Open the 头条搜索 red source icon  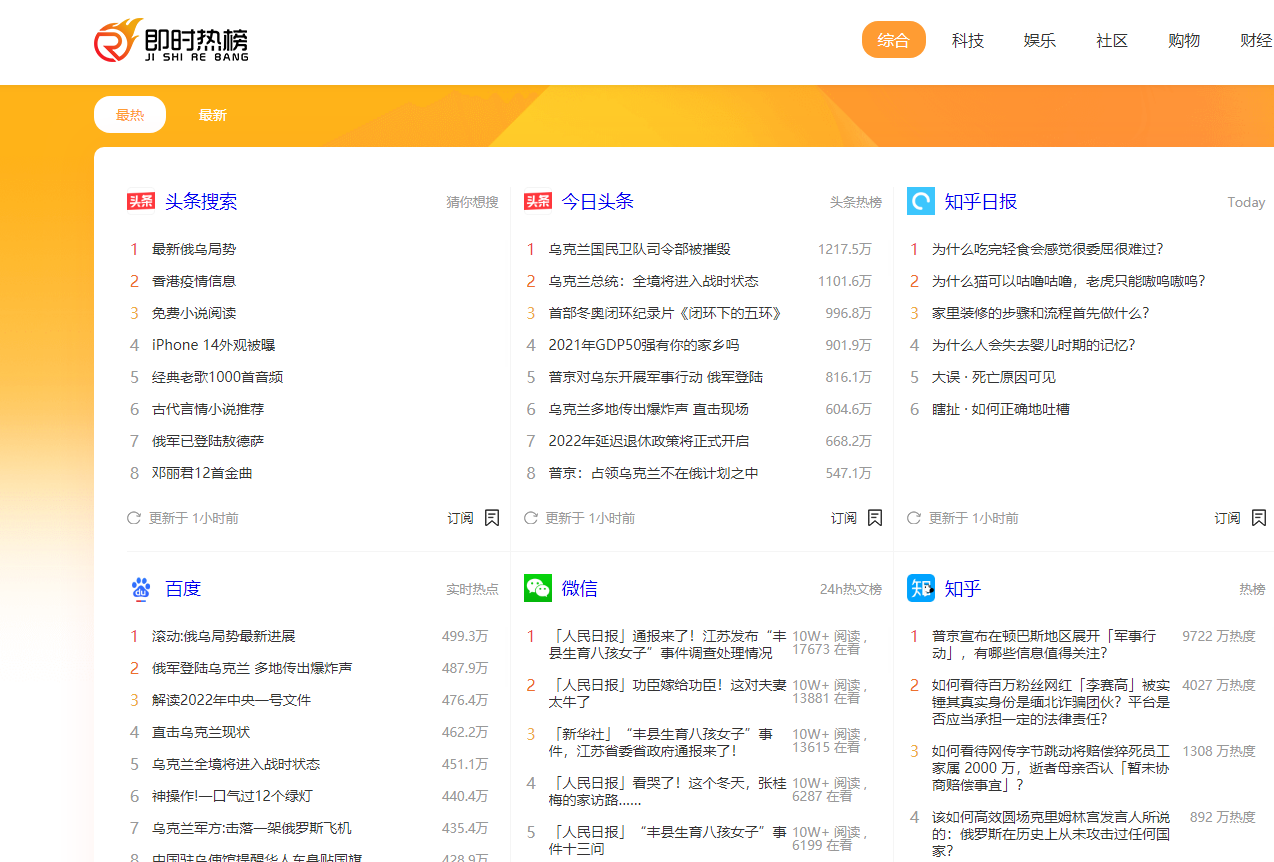[x=141, y=201]
